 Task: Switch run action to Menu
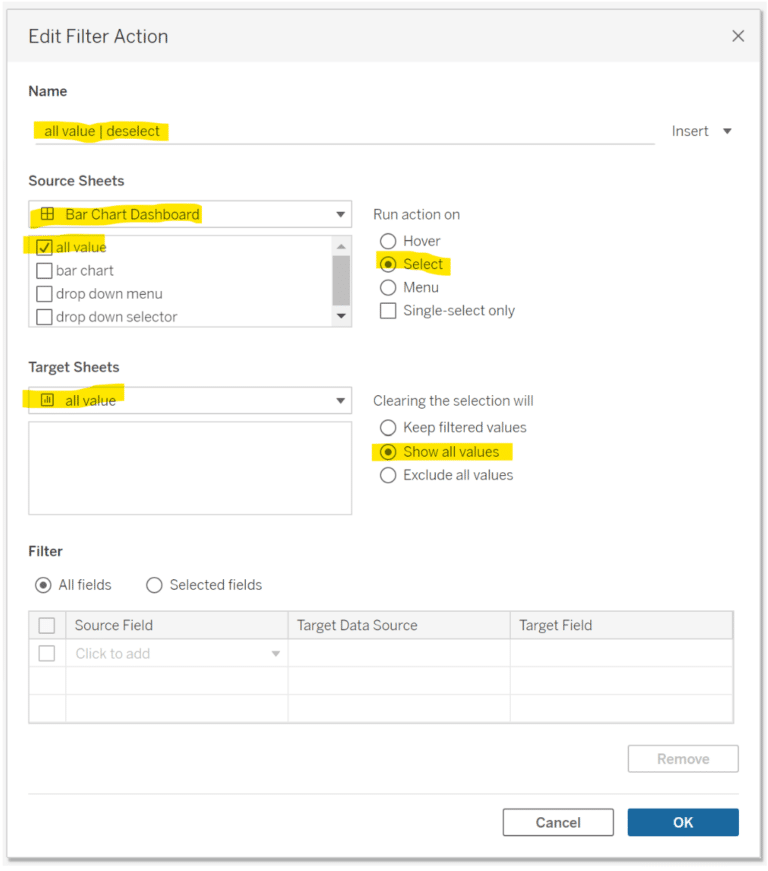coord(388,287)
